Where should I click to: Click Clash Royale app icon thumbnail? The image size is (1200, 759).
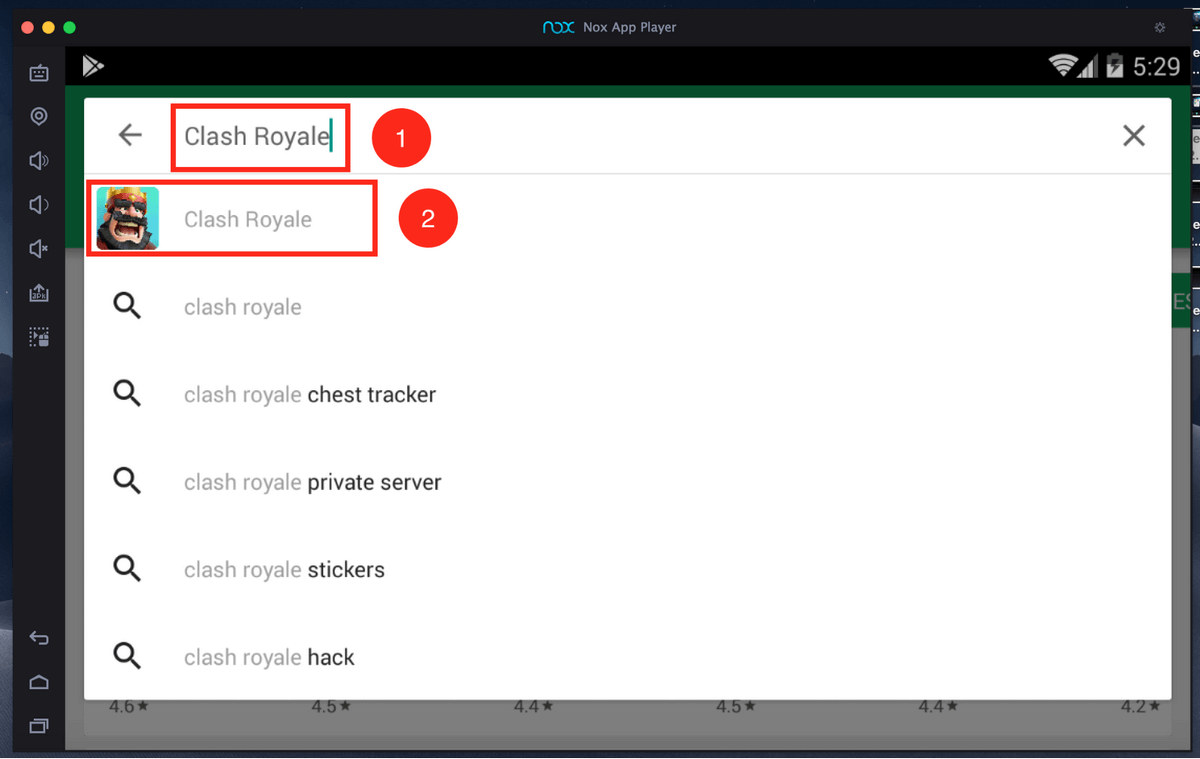127,218
